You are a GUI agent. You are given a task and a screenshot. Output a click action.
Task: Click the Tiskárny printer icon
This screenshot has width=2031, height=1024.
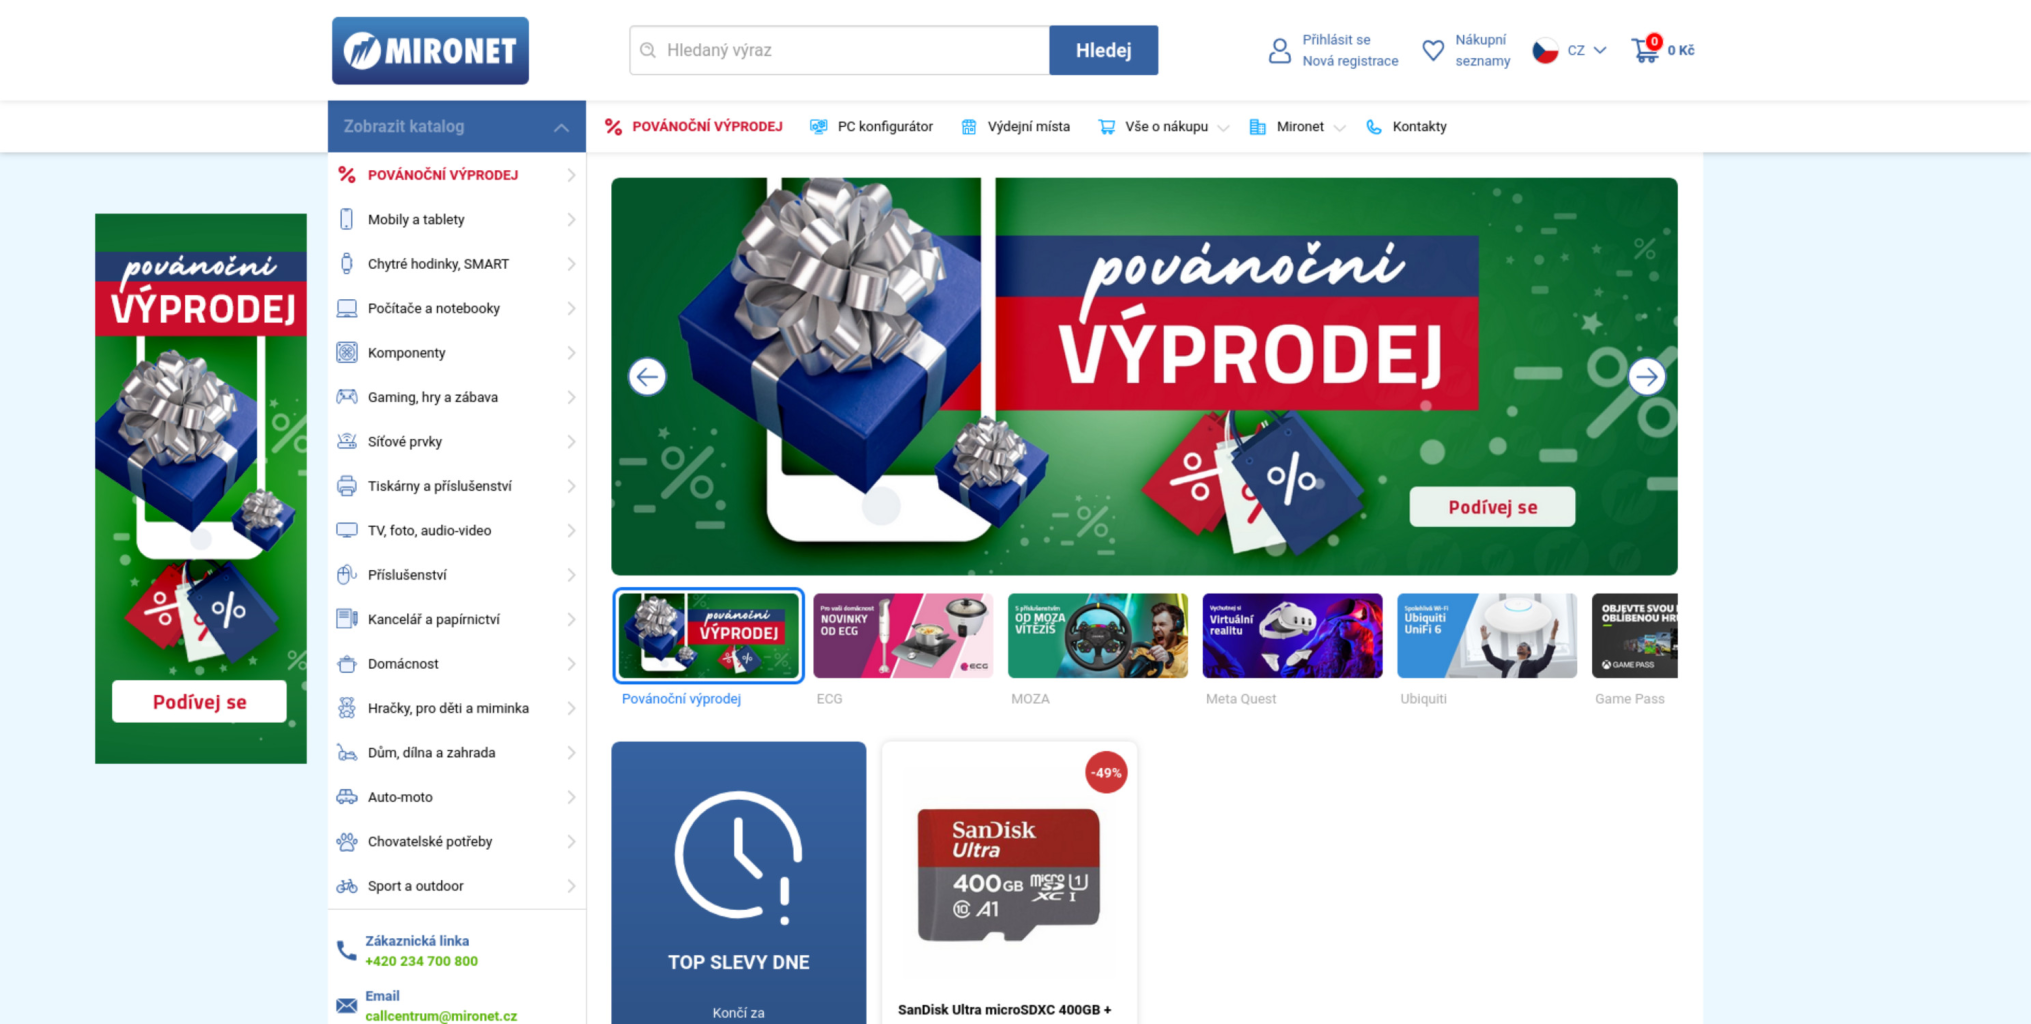347,486
